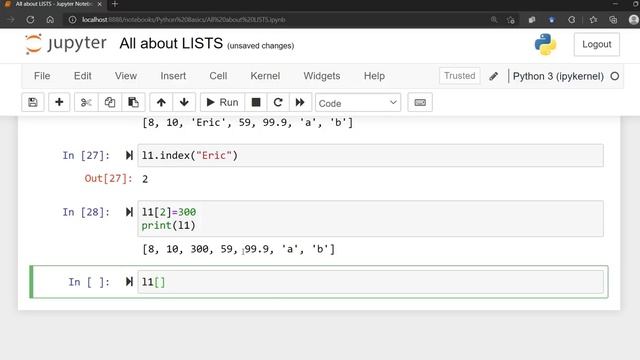Click the pencil edit mode indicator

(x=493, y=76)
